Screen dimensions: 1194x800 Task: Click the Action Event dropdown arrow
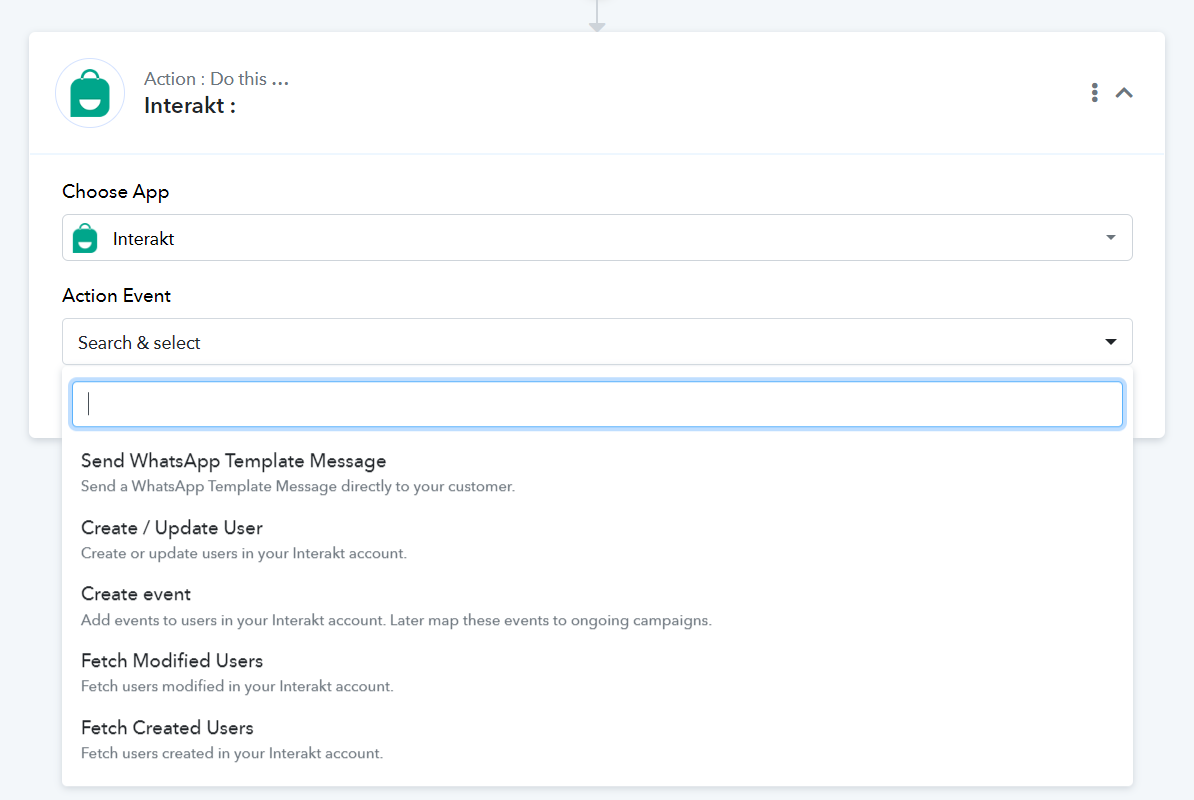[1110, 342]
